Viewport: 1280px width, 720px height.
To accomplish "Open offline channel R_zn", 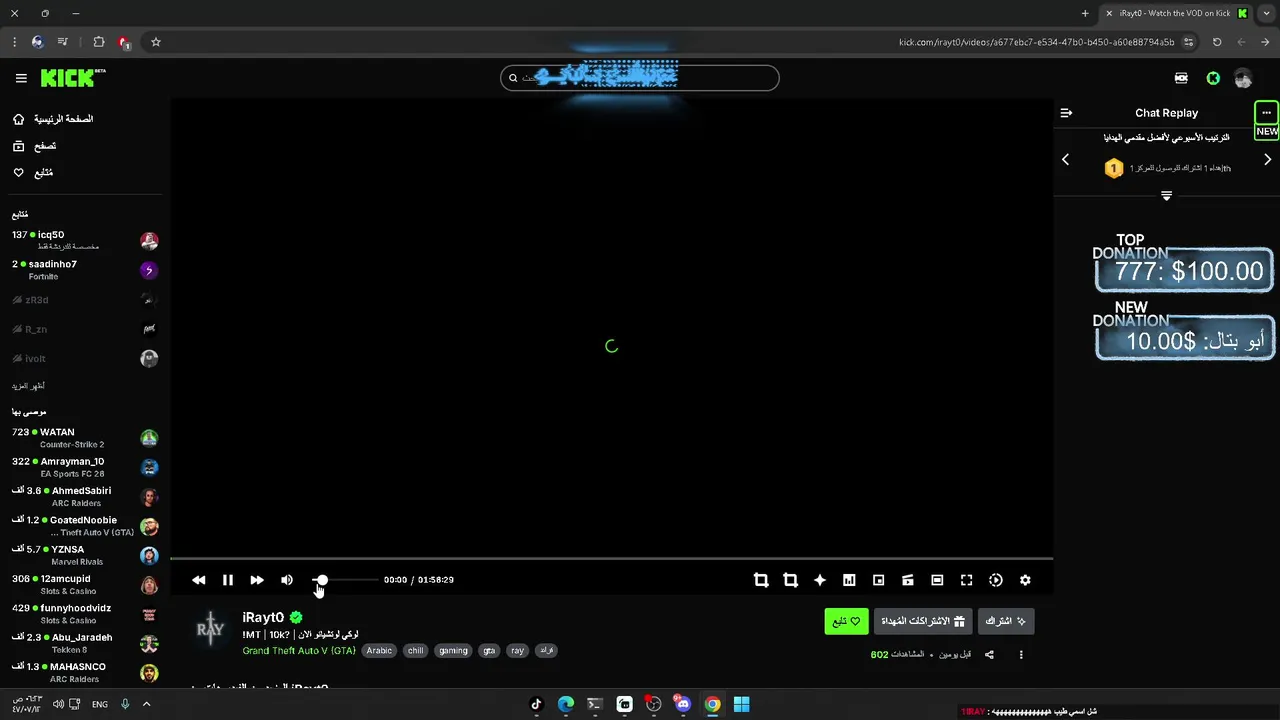I will click(85, 329).
